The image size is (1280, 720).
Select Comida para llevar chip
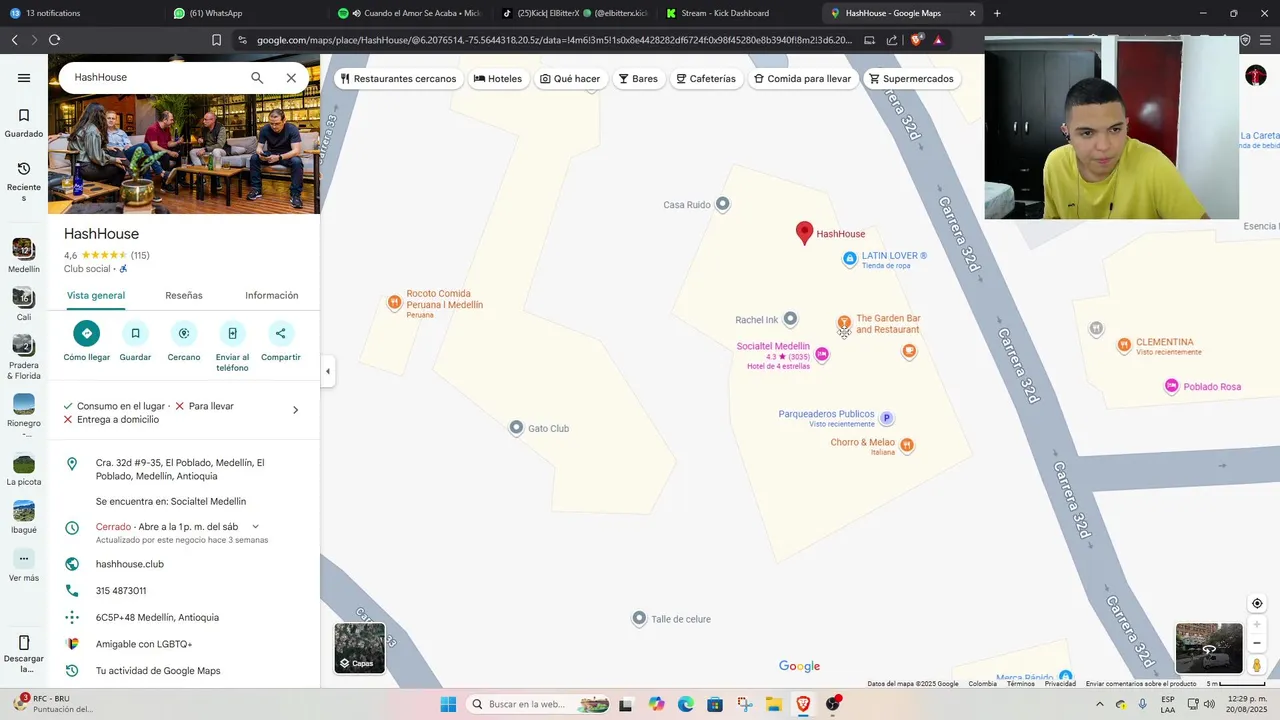[x=803, y=79]
